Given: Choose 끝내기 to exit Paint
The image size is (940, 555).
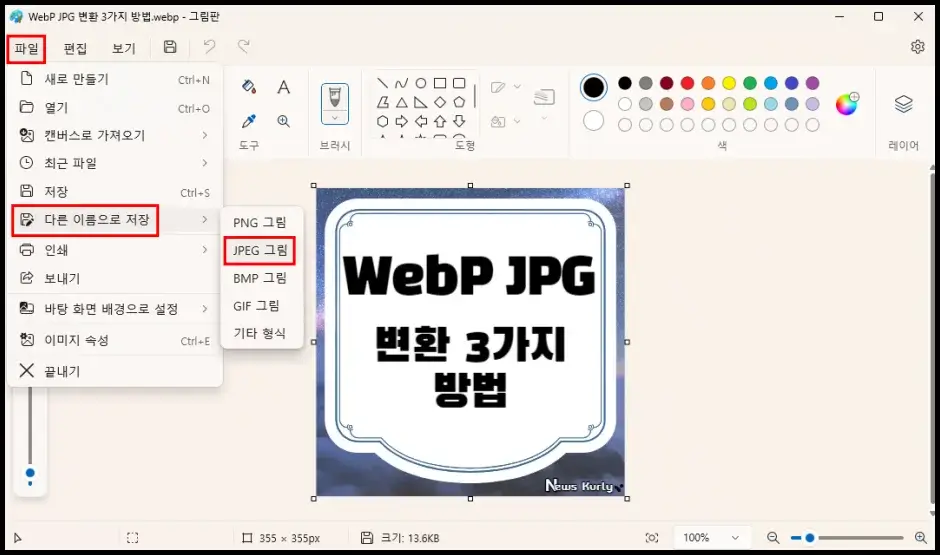Looking at the screenshot, I should point(115,371).
